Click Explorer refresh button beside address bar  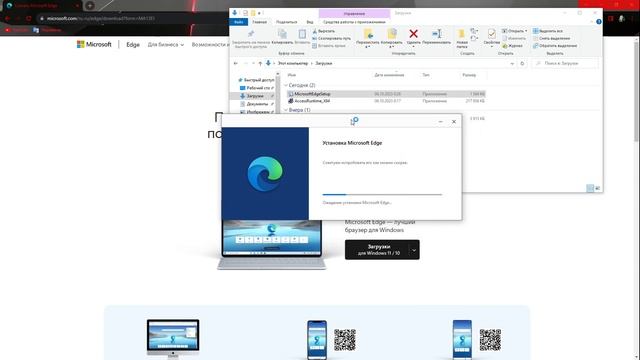point(522,63)
